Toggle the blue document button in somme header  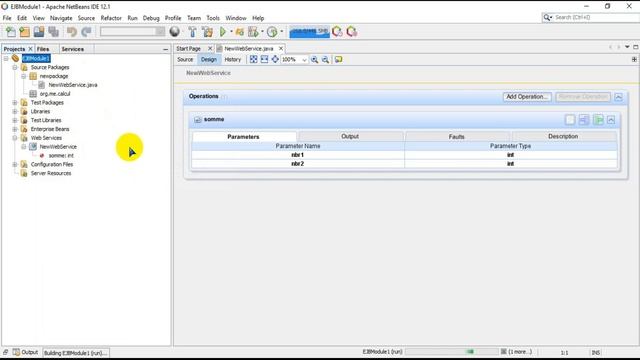click(584, 120)
